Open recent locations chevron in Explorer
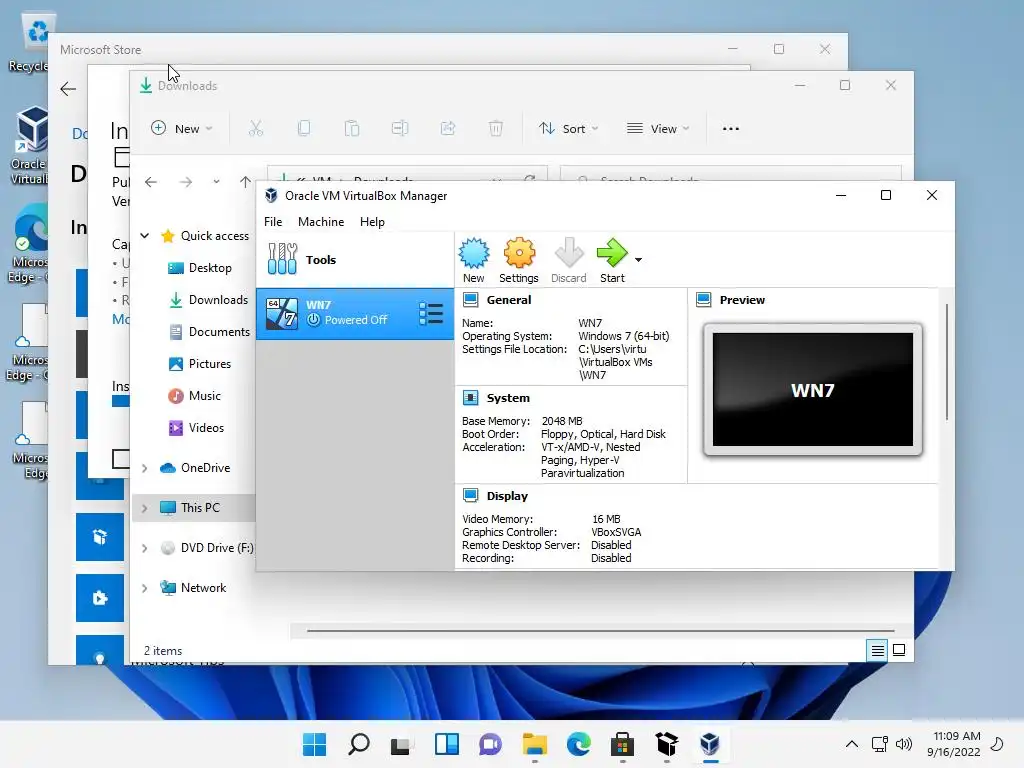The image size is (1024, 768). click(x=216, y=182)
